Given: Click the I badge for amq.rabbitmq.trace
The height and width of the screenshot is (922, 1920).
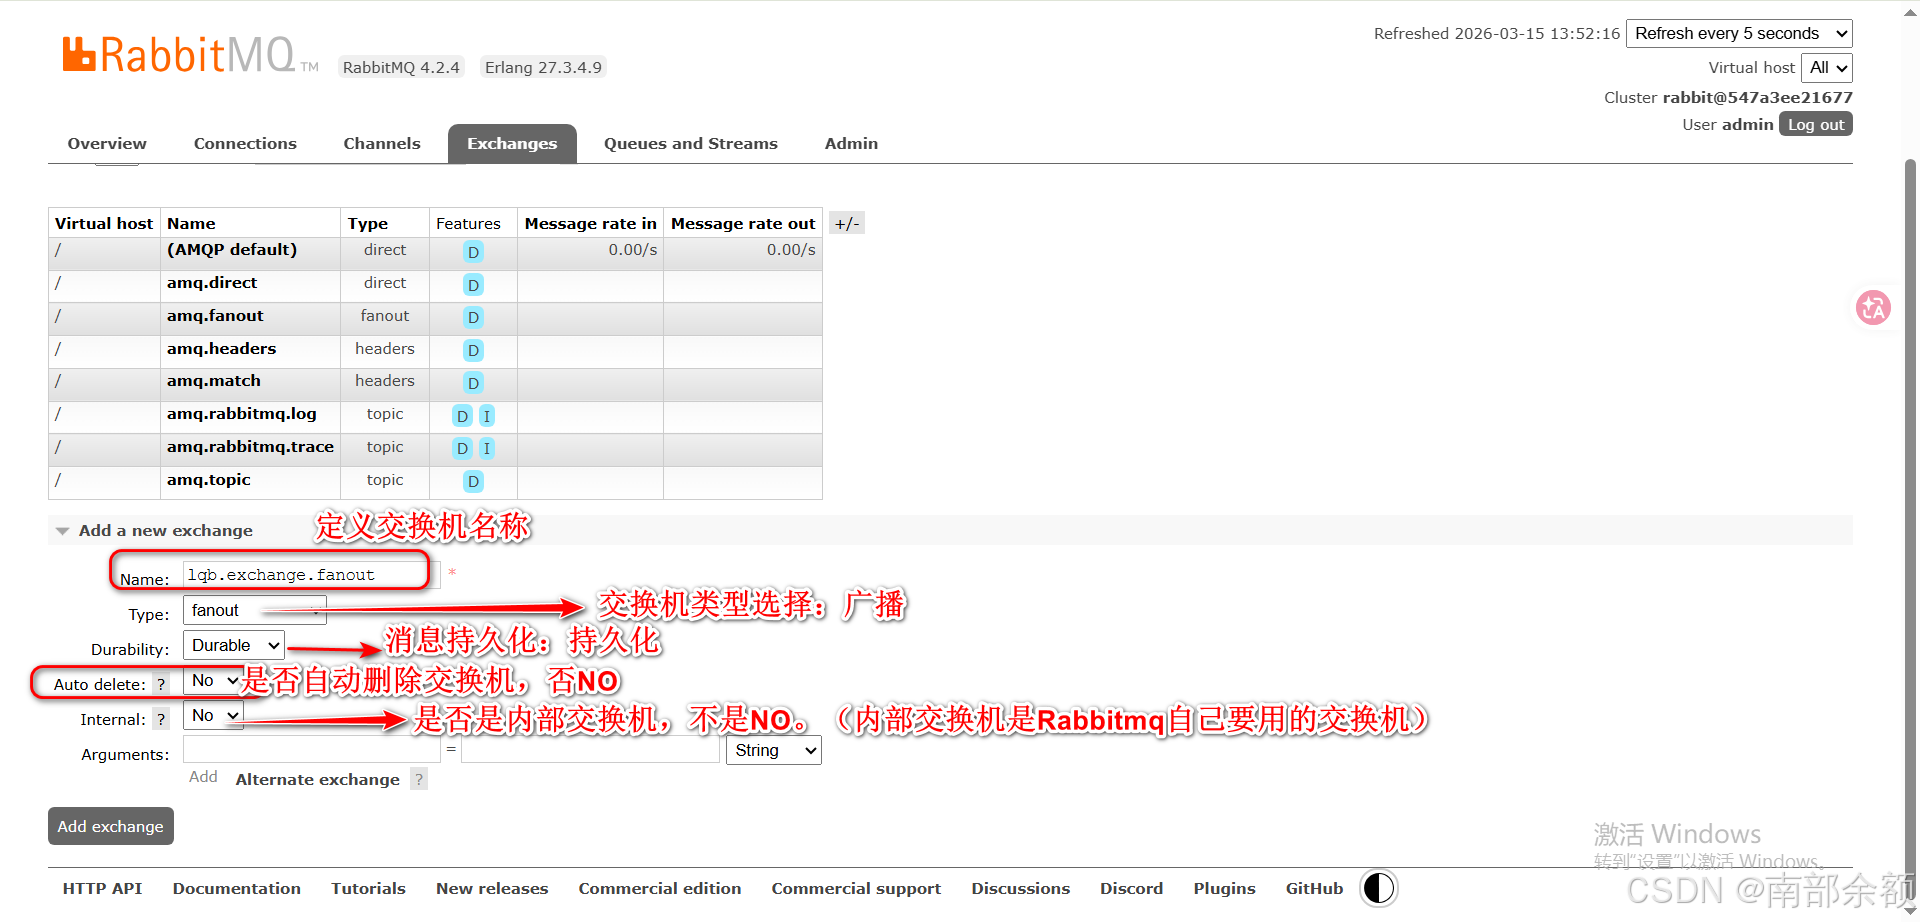Looking at the screenshot, I should coord(487,449).
